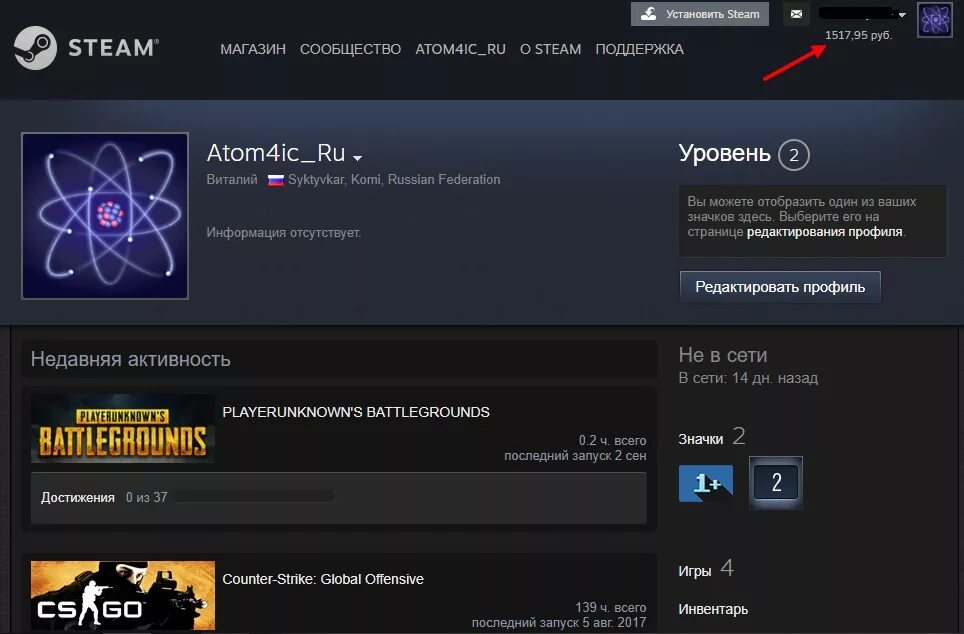Image resolution: width=964 pixels, height=634 pixels.
Task: Expand the Atom4ic_Ru name history arrow
Action: pyautogui.click(x=357, y=158)
